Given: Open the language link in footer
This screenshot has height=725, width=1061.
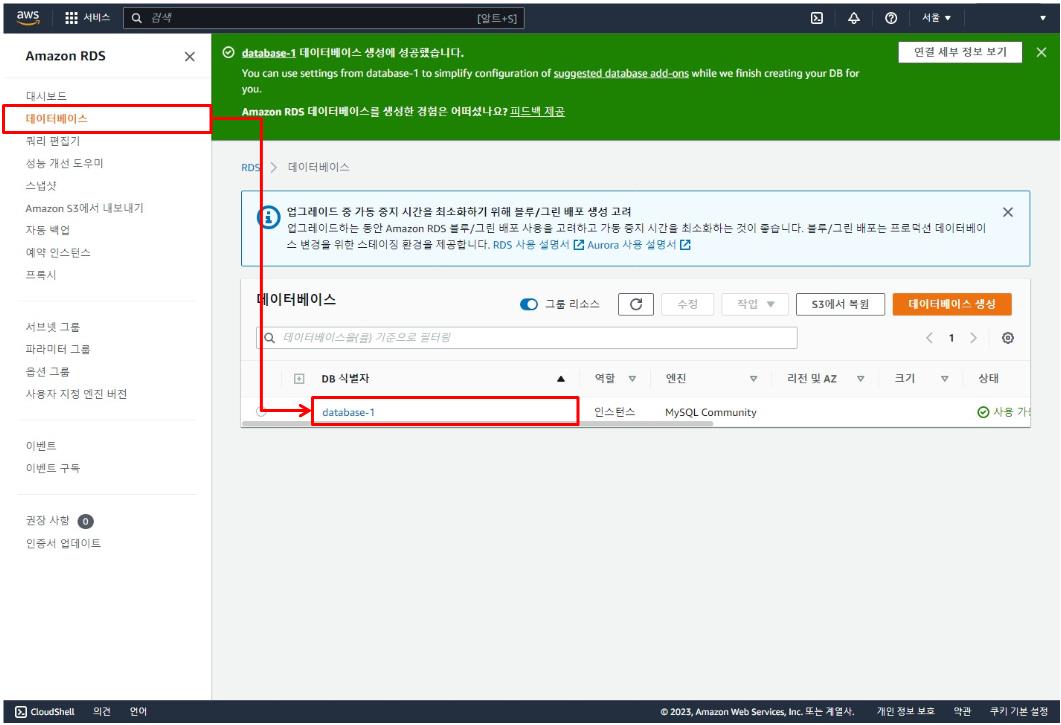Looking at the screenshot, I should [x=138, y=711].
